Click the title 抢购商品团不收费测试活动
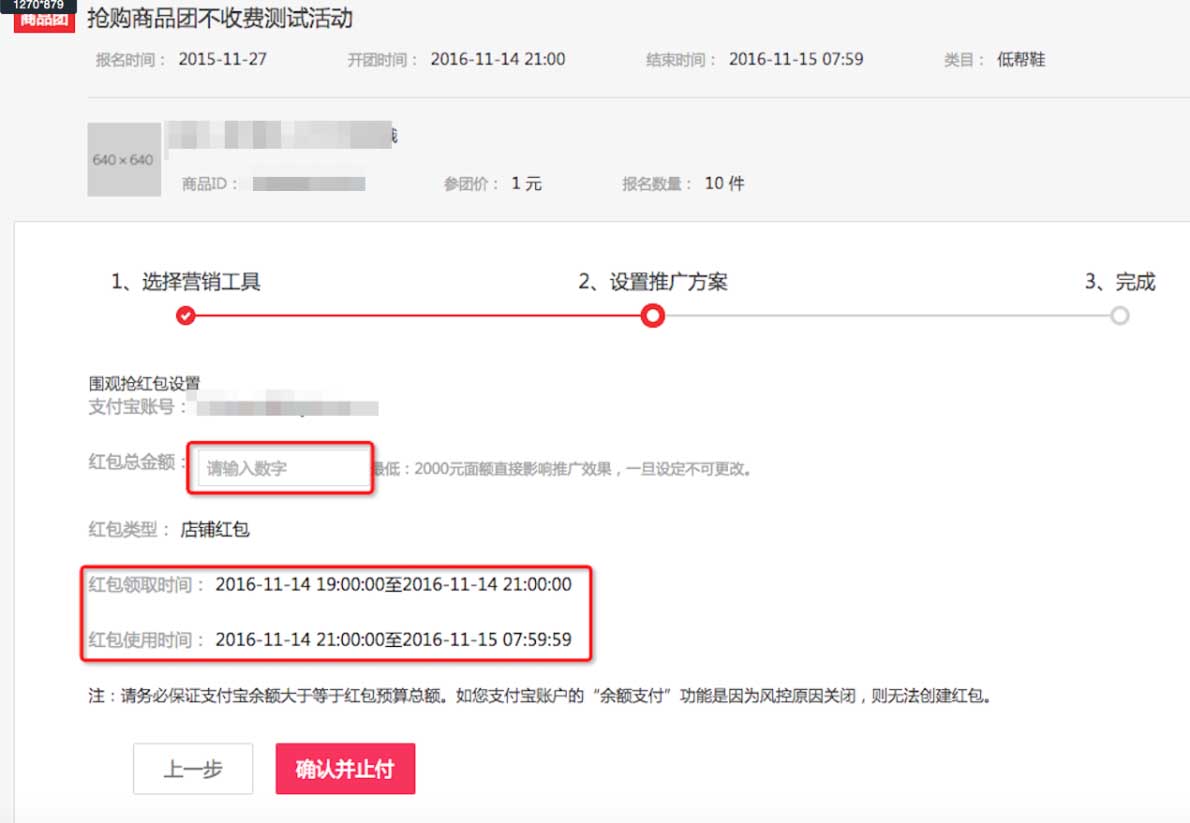 220,18
